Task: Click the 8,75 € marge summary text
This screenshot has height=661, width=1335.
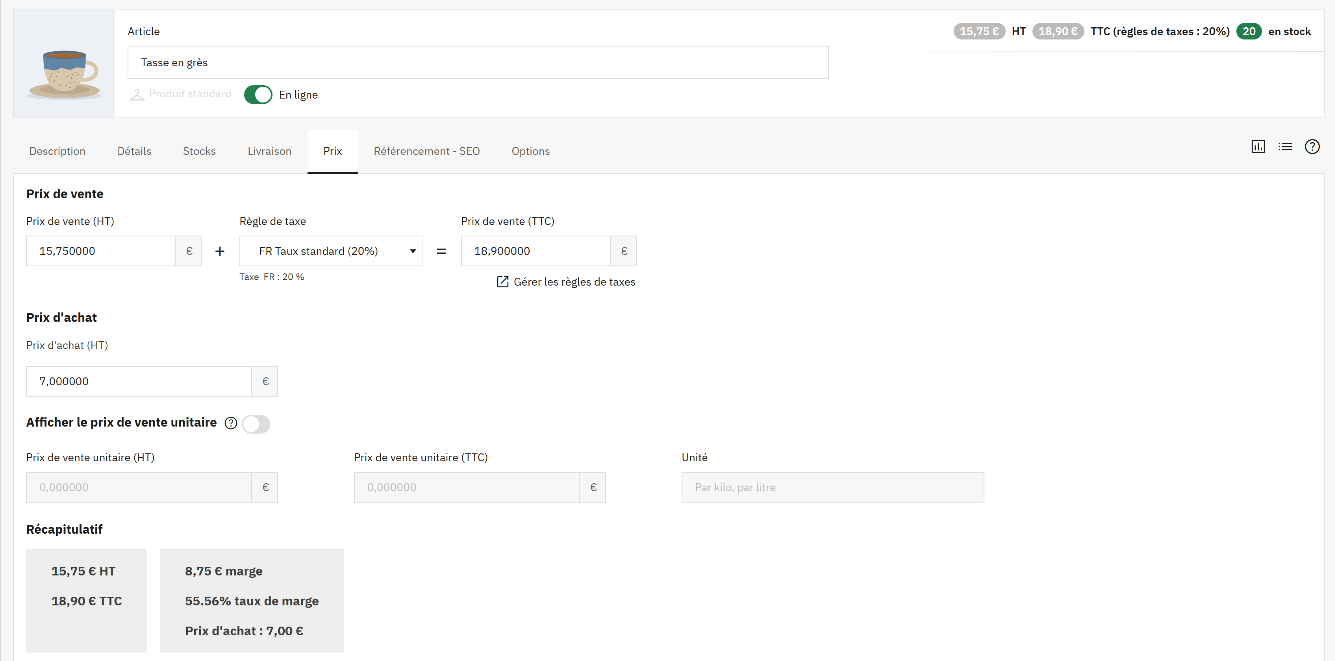Action: (x=224, y=571)
